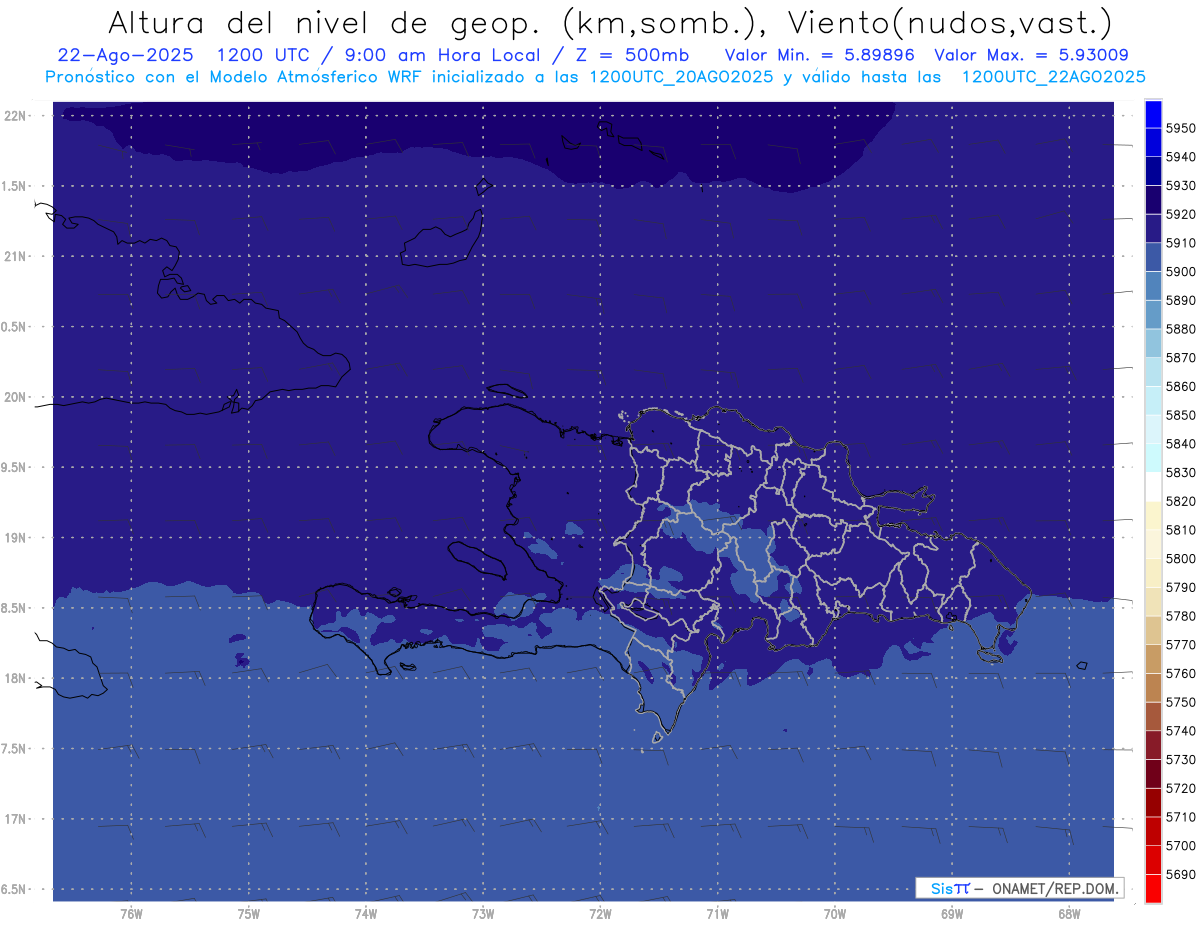Click the 5750 color scale label
The height and width of the screenshot is (927, 1200).
[1180, 703]
